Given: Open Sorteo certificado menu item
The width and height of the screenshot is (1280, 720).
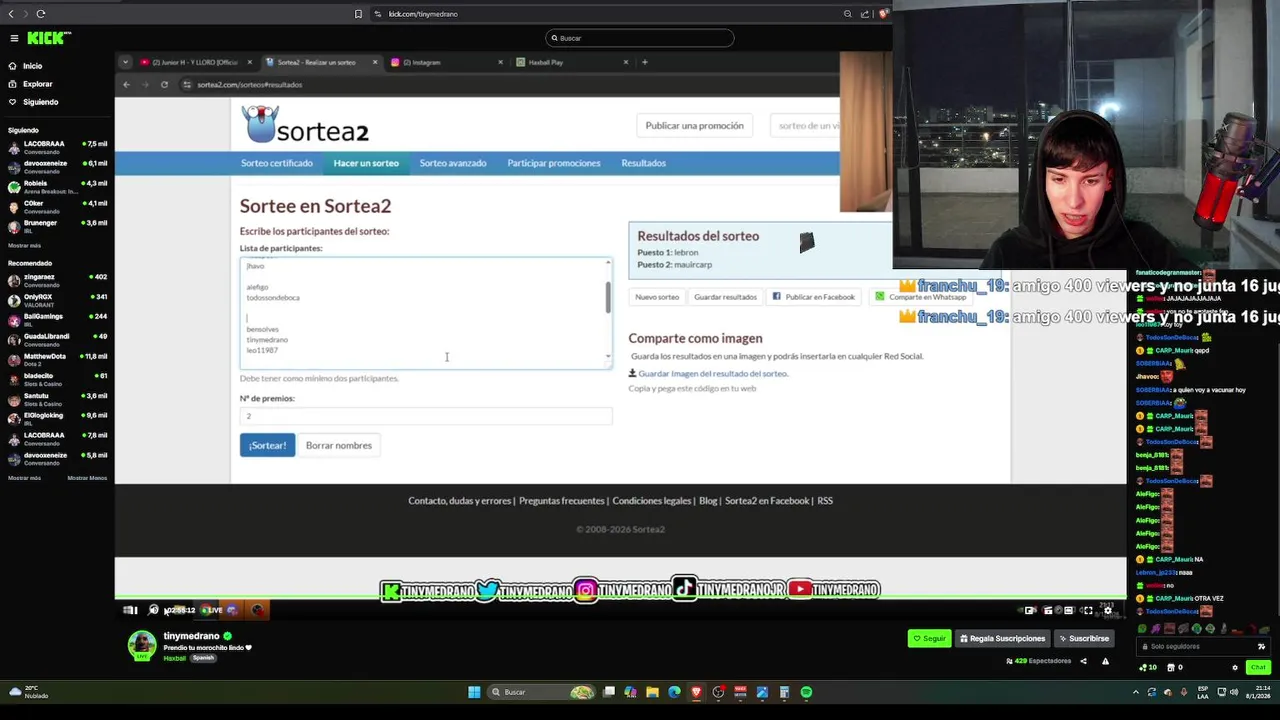Looking at the screenshot, I should tap(277, 163).
